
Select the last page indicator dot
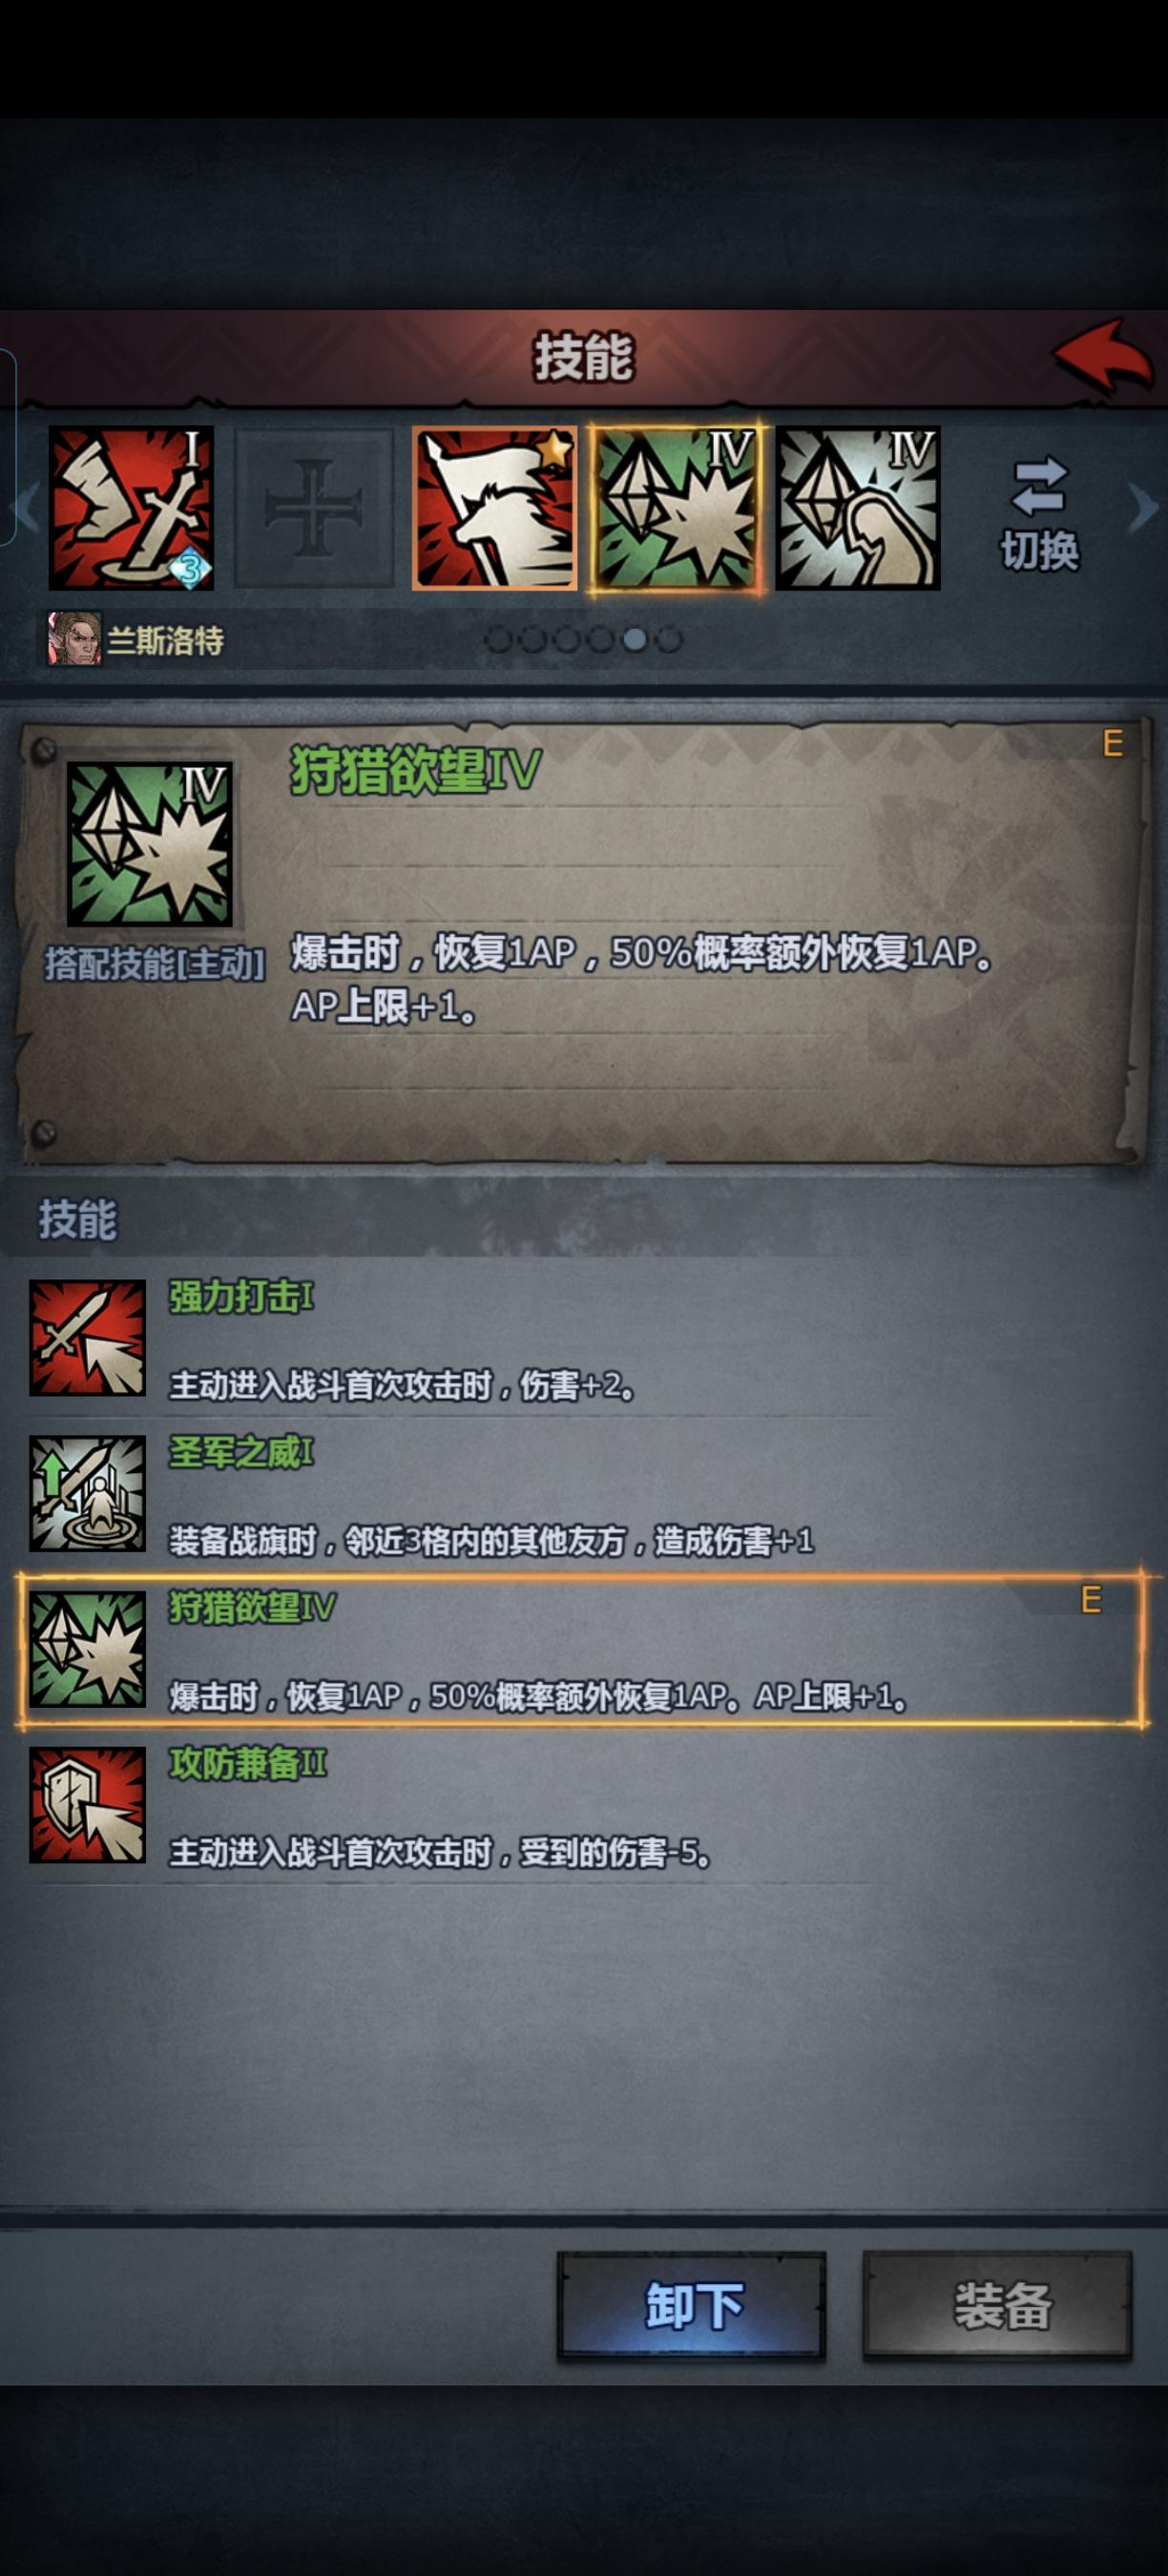[x=669, y=639]
